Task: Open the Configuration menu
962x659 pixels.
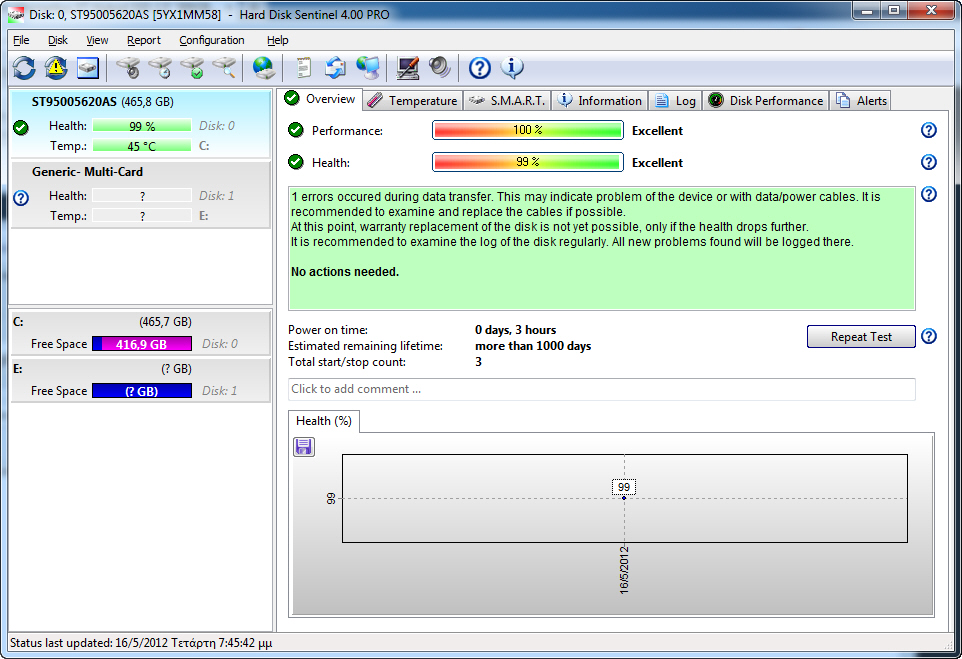Action: tap(212, 40)
